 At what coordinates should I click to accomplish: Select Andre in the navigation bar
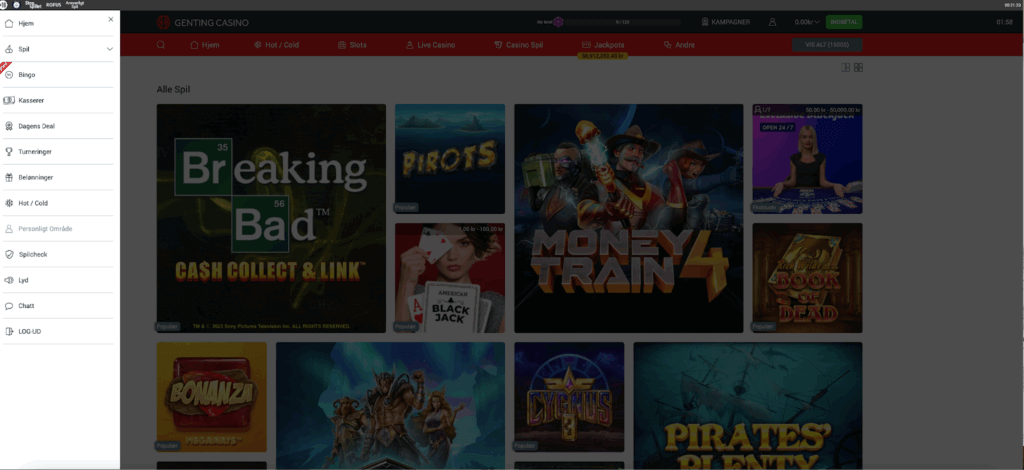(679, 45)
